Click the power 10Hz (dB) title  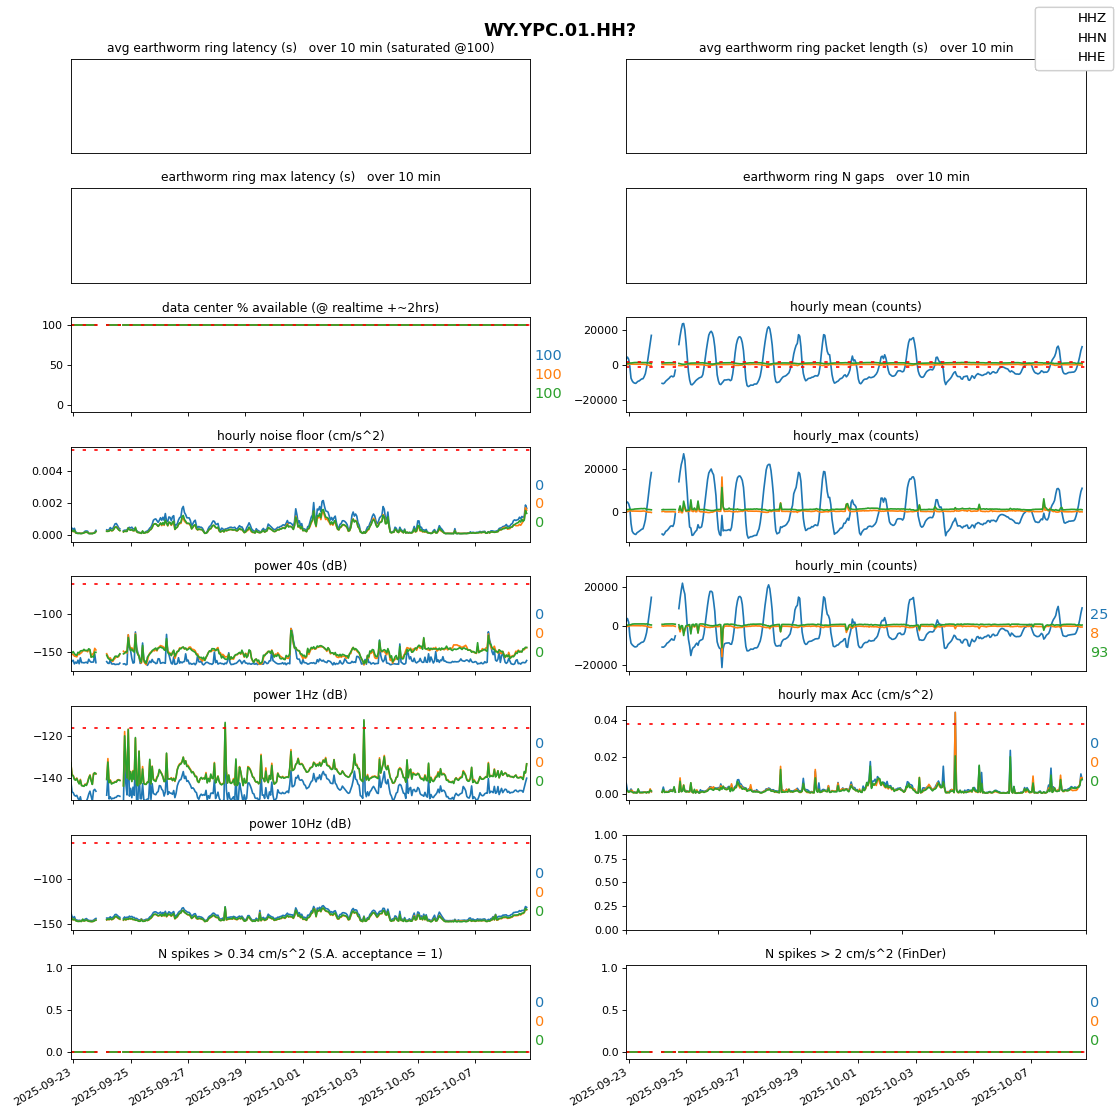(x=300, y=824)
